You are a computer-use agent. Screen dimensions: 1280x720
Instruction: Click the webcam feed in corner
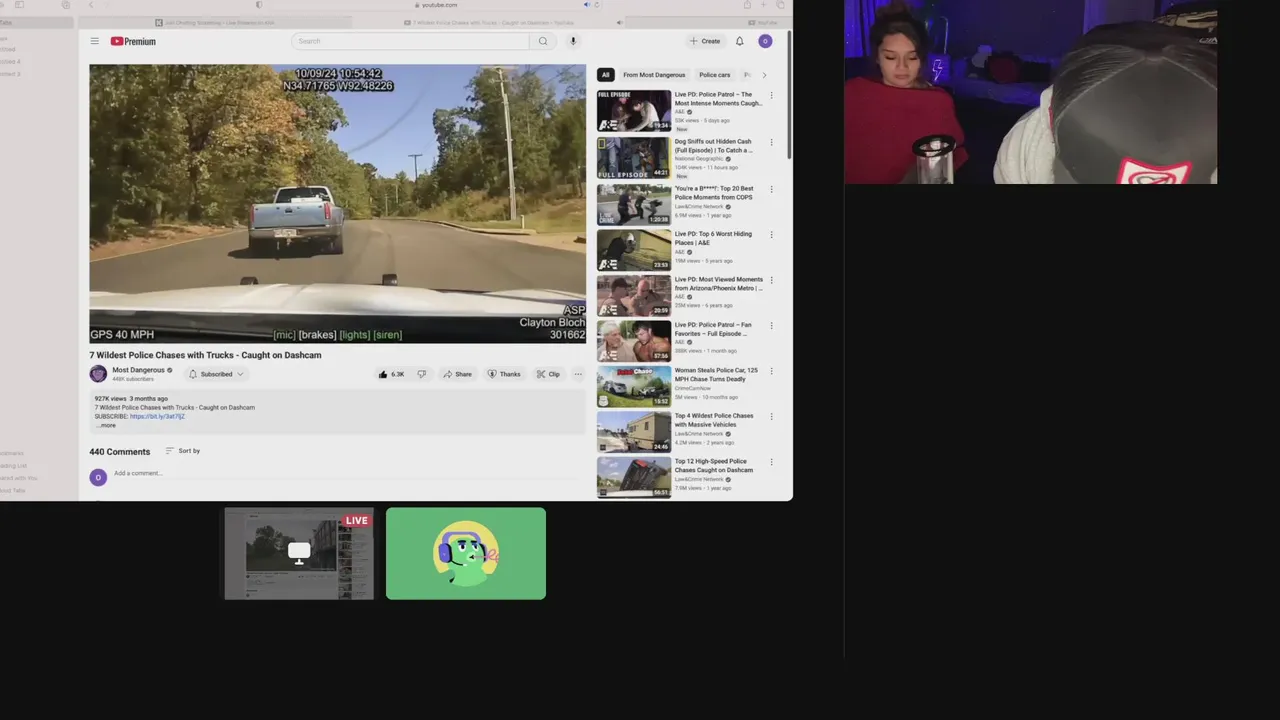click(1031, 92)
